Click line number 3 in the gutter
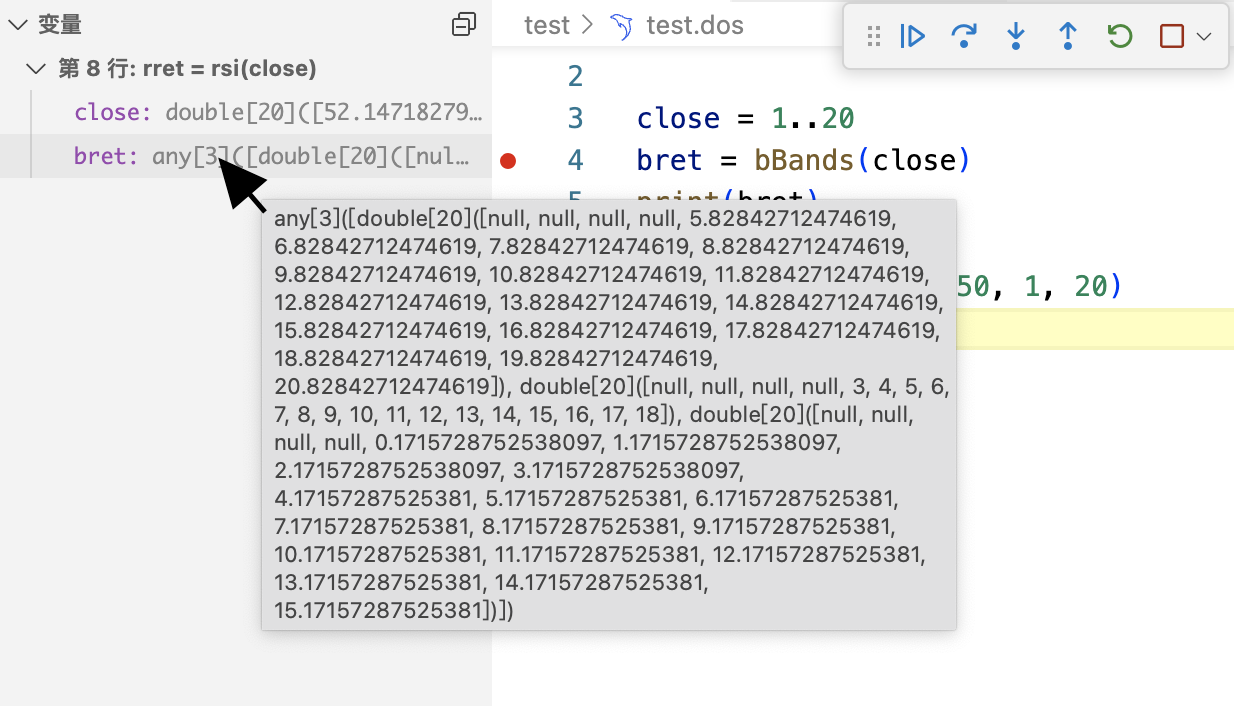 (x=575, y=118)
